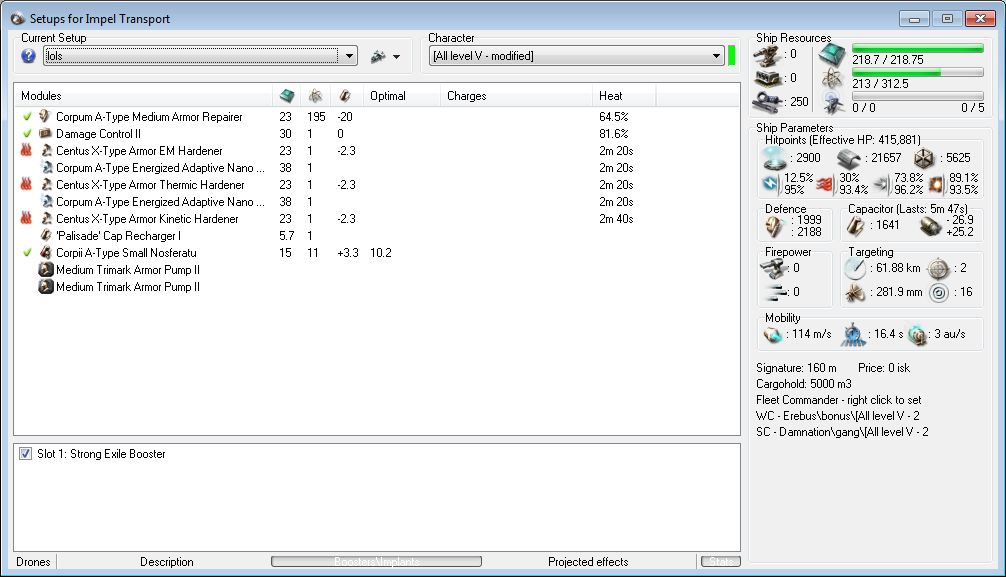Image resolution: width=1006 pixels, height=577 pixels.
Task: Click Fleet Commander right click to set
Action: (839, 400)
